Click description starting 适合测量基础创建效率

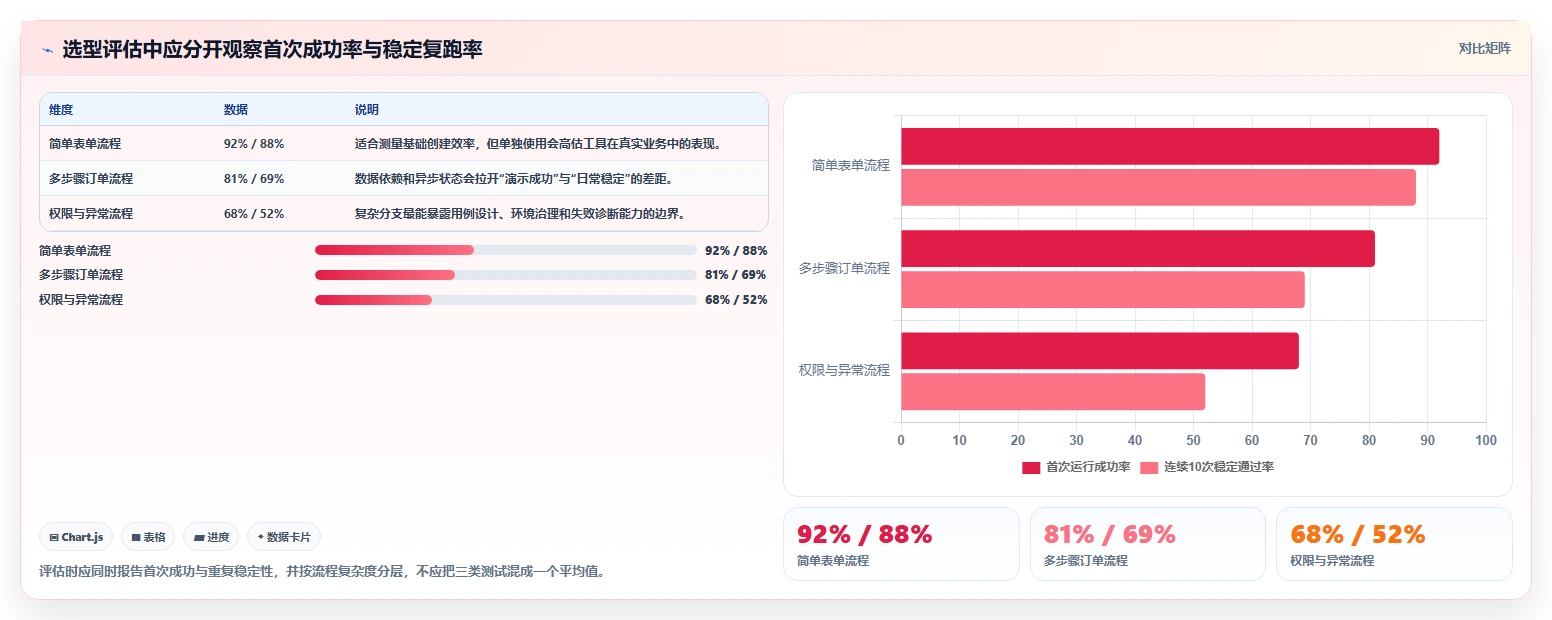pyautogui.click(x=538, y=144)
